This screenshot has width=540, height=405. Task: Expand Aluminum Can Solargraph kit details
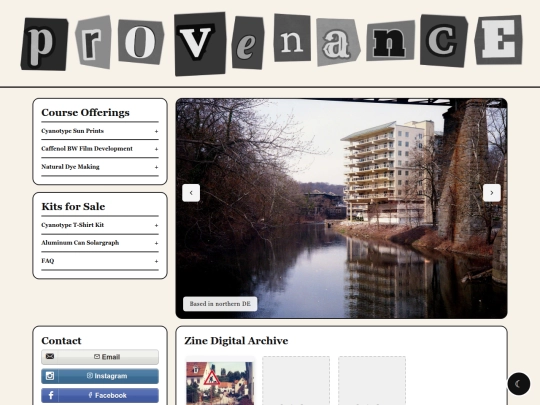tap(100, 243)
